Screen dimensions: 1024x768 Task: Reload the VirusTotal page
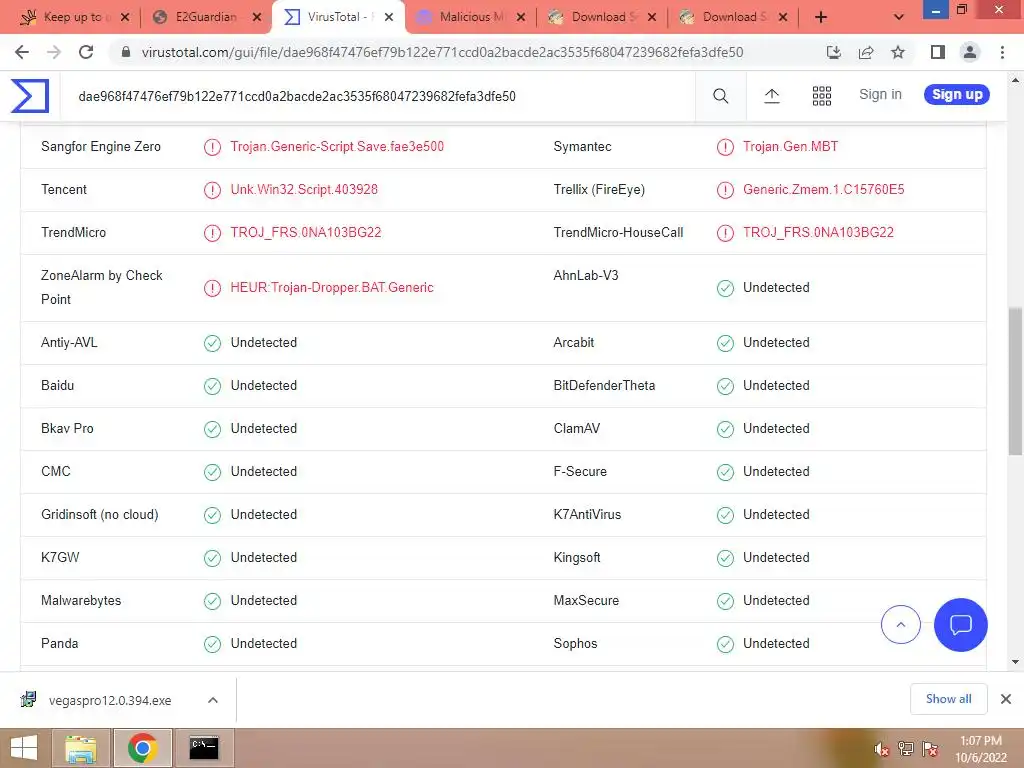(x=86, y=52)
